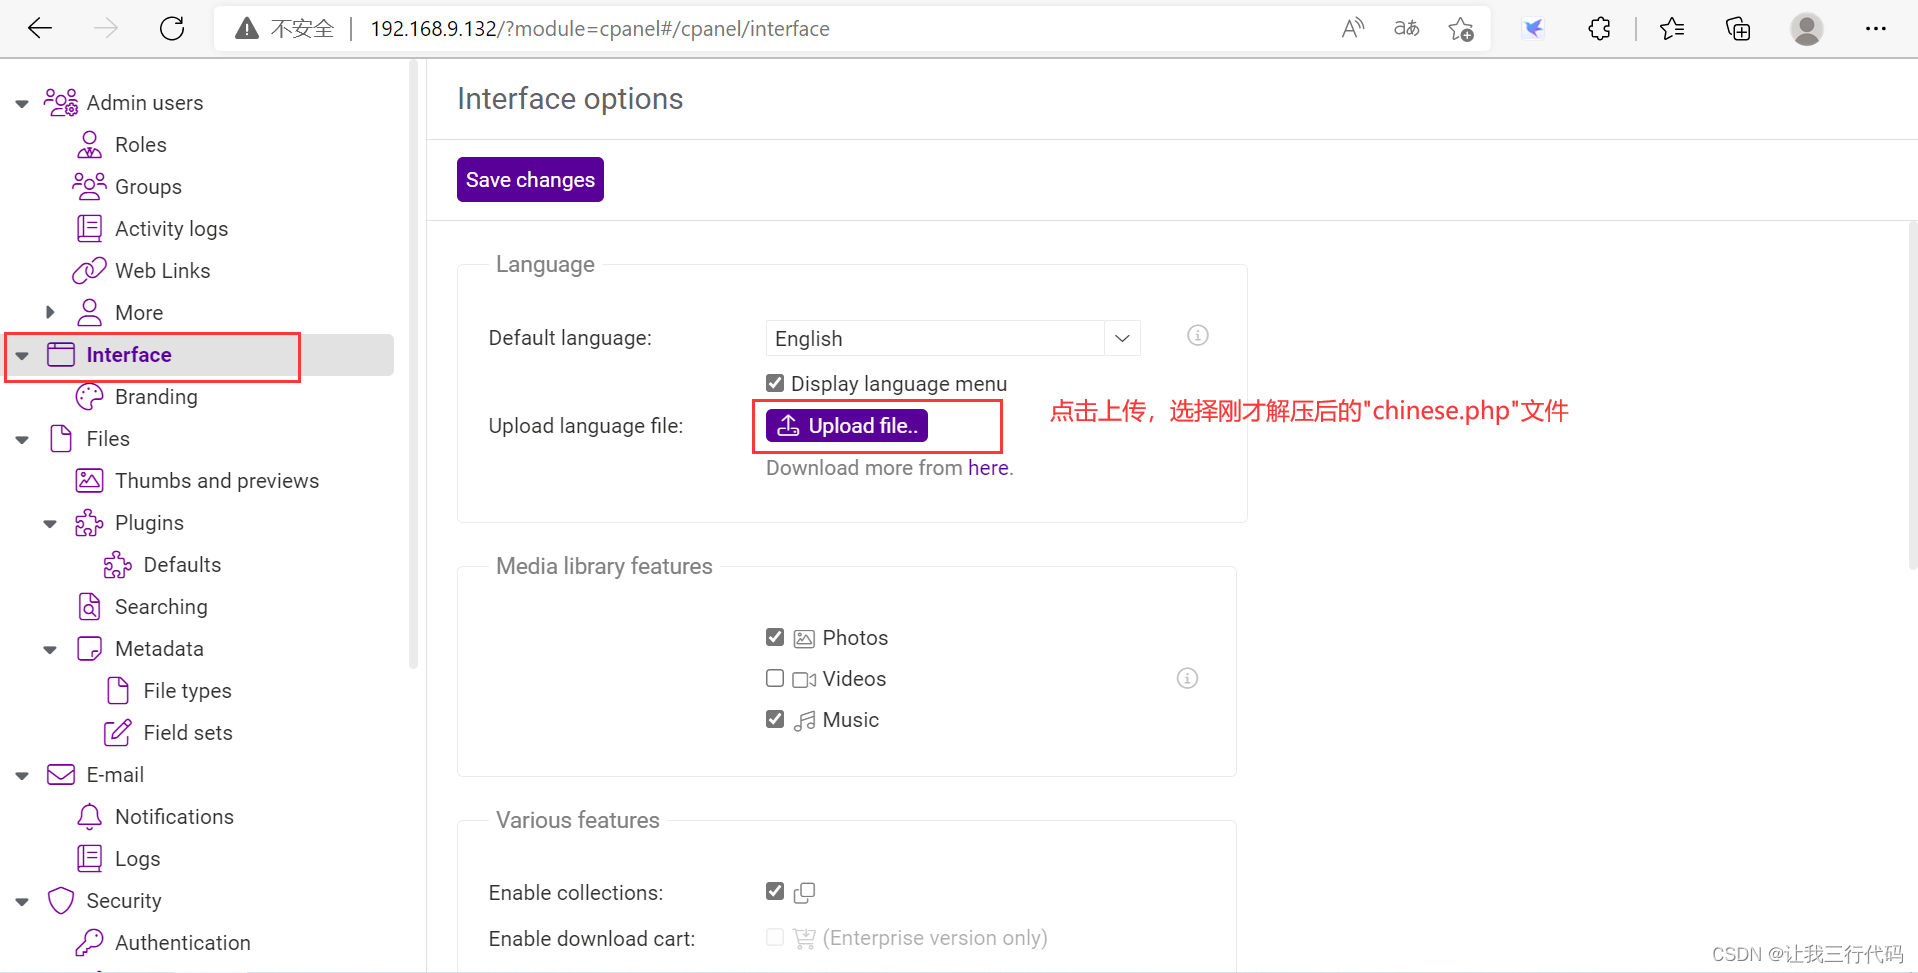Click the sidebar vertical scrollbar

[x=413, y=362]
